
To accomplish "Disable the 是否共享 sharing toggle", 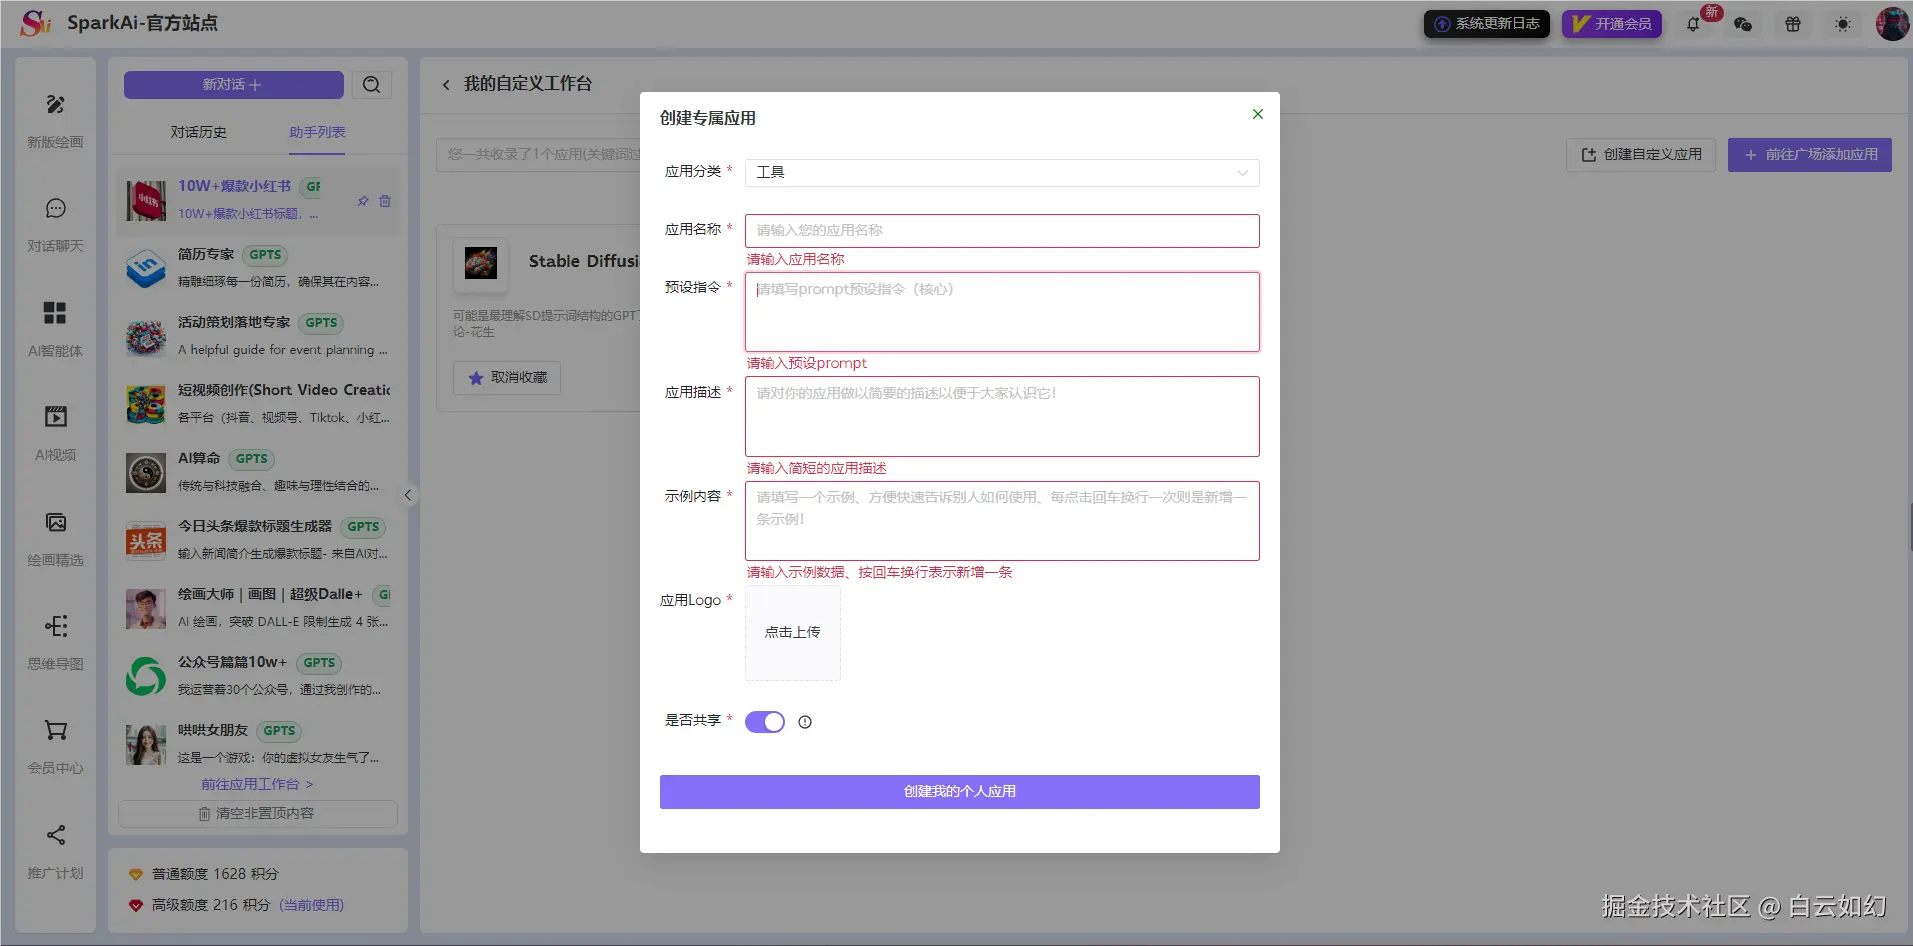I will [764, 721].
